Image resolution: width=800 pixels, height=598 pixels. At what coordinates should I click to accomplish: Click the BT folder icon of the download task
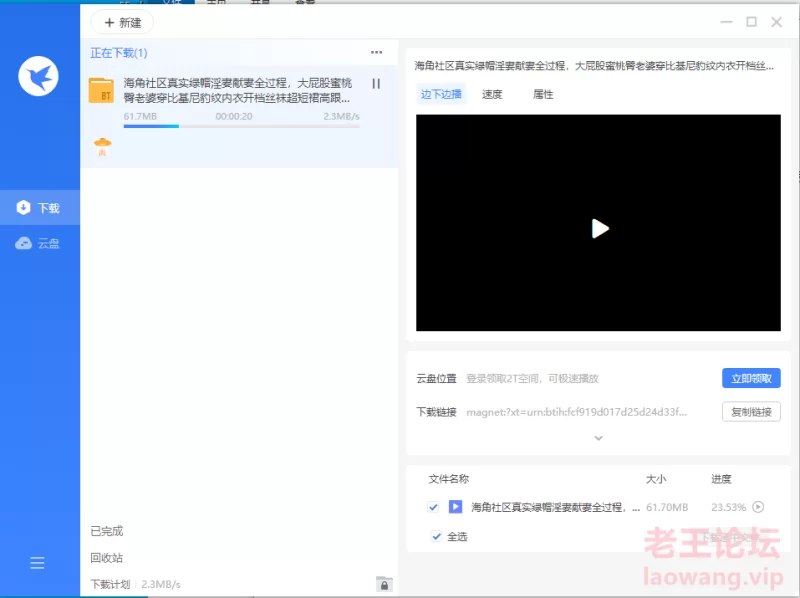coord(101,90)
